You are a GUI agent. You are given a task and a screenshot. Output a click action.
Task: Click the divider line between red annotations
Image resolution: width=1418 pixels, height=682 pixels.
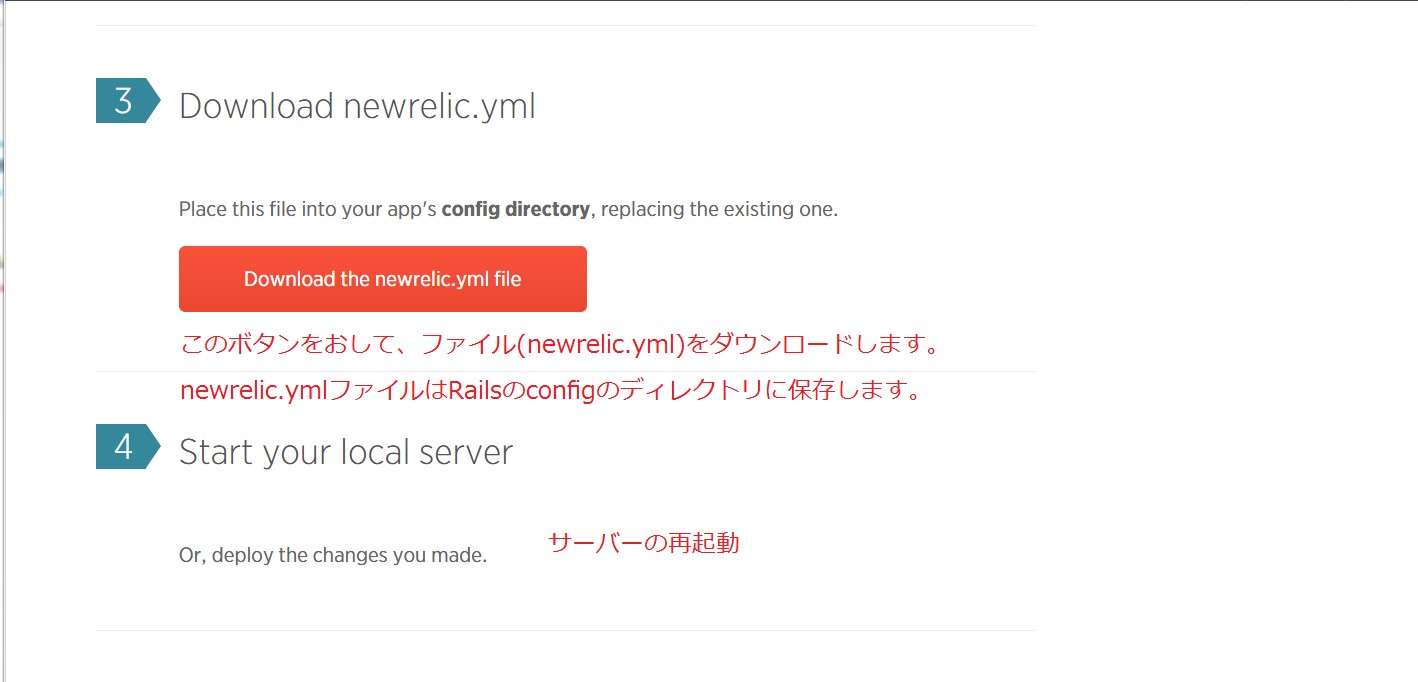coord(1000,371)
